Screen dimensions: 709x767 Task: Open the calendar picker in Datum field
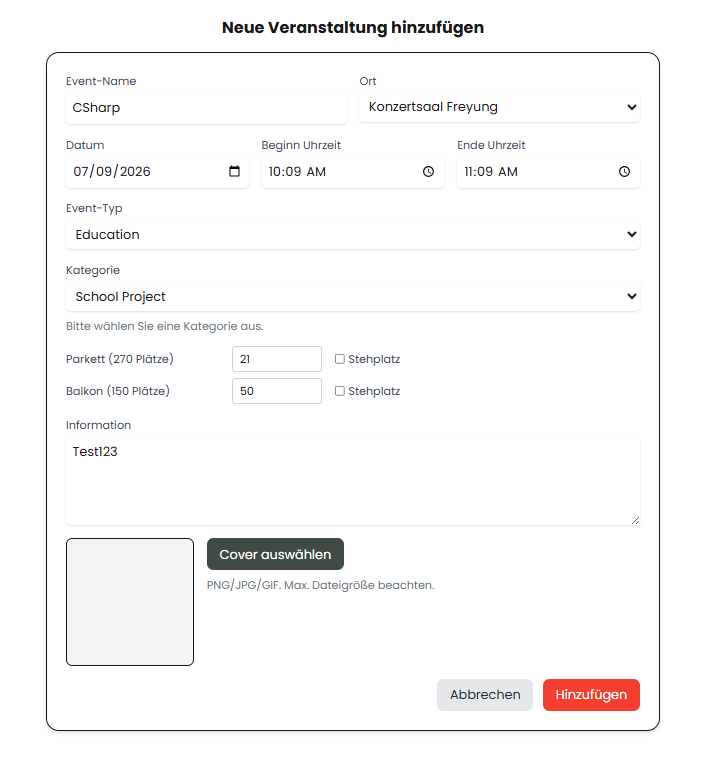[234, 171]
